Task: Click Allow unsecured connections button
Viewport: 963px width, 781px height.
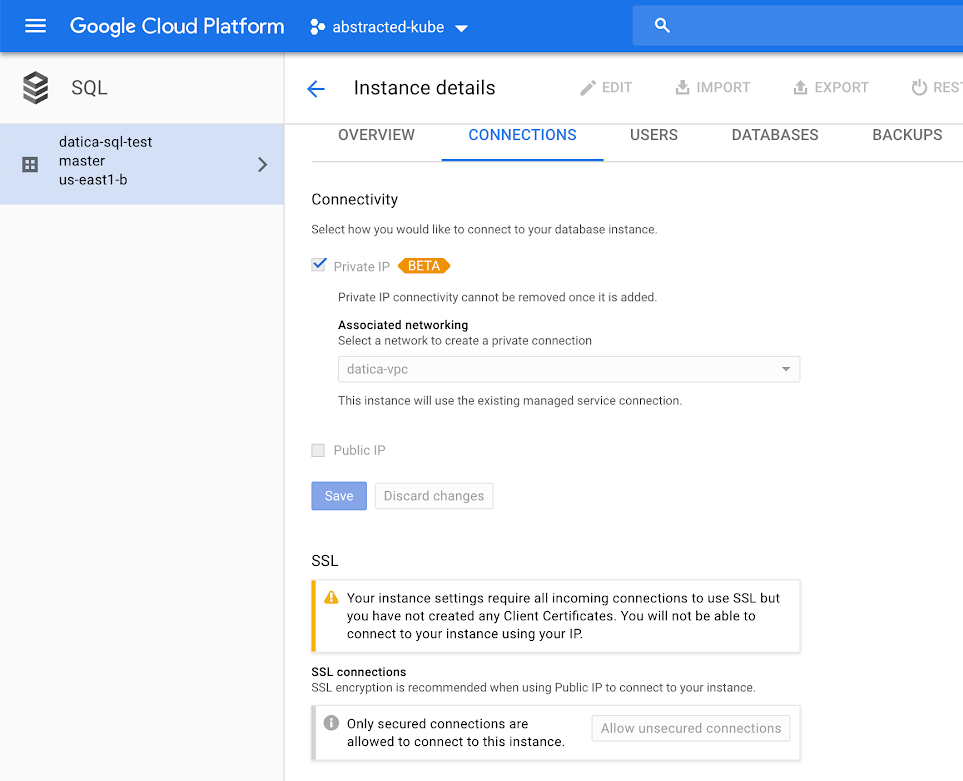Action: (691, 728)
